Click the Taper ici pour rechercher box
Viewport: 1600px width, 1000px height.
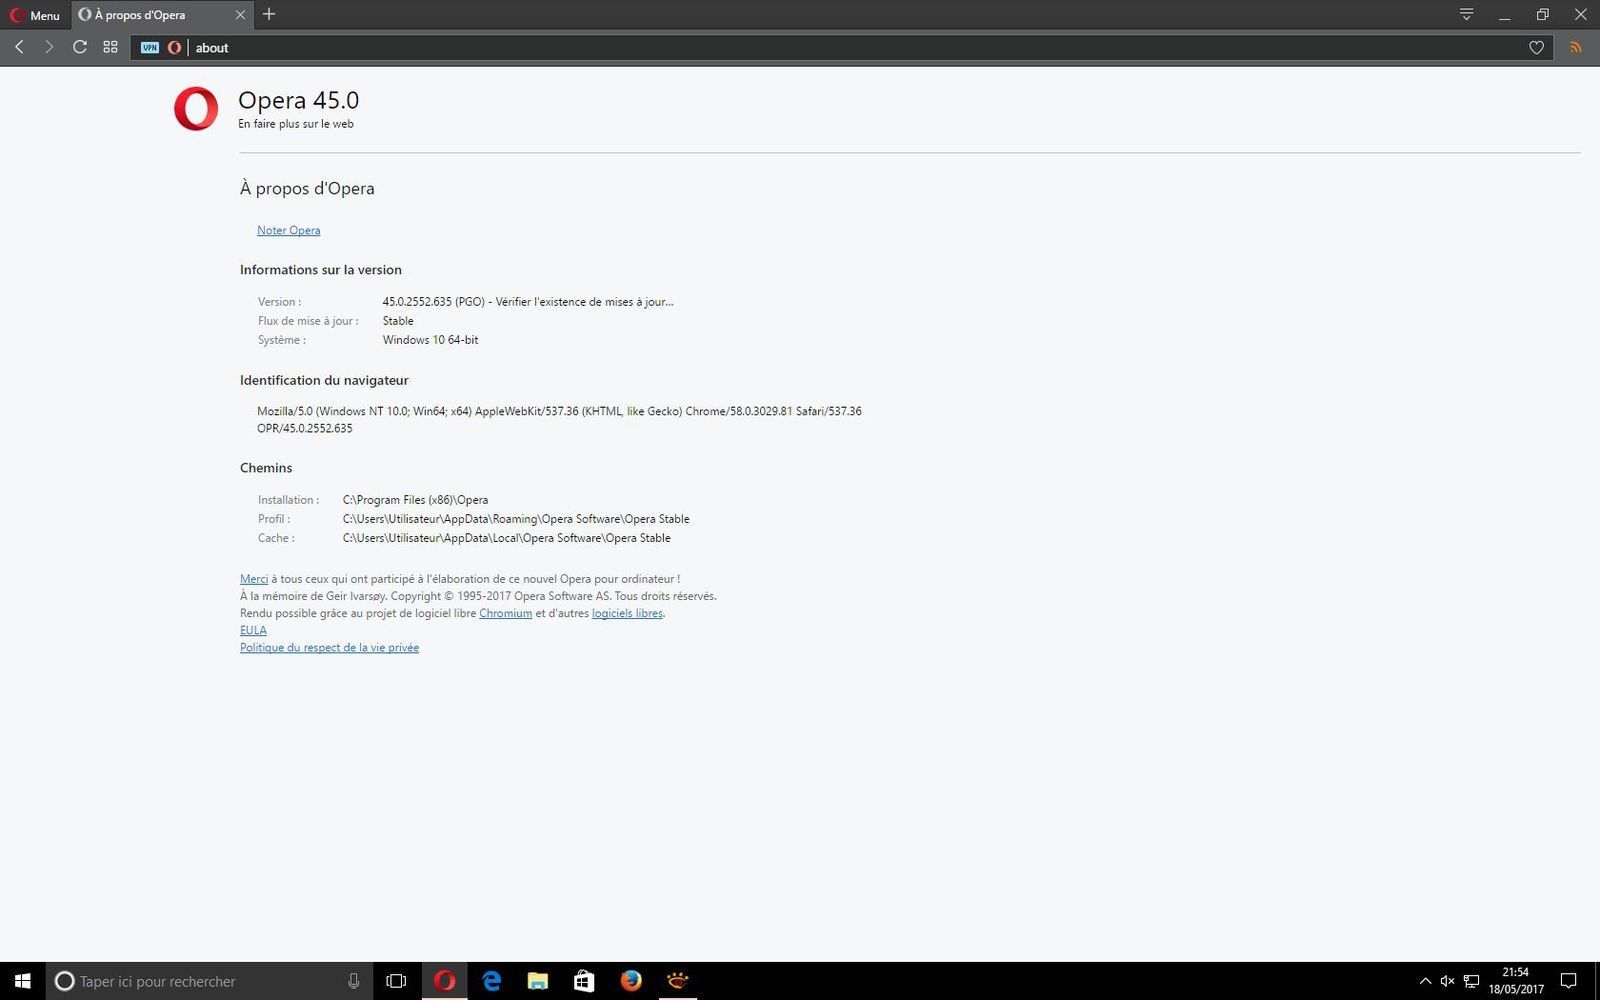pyautogui.click(x=209, y=981)
